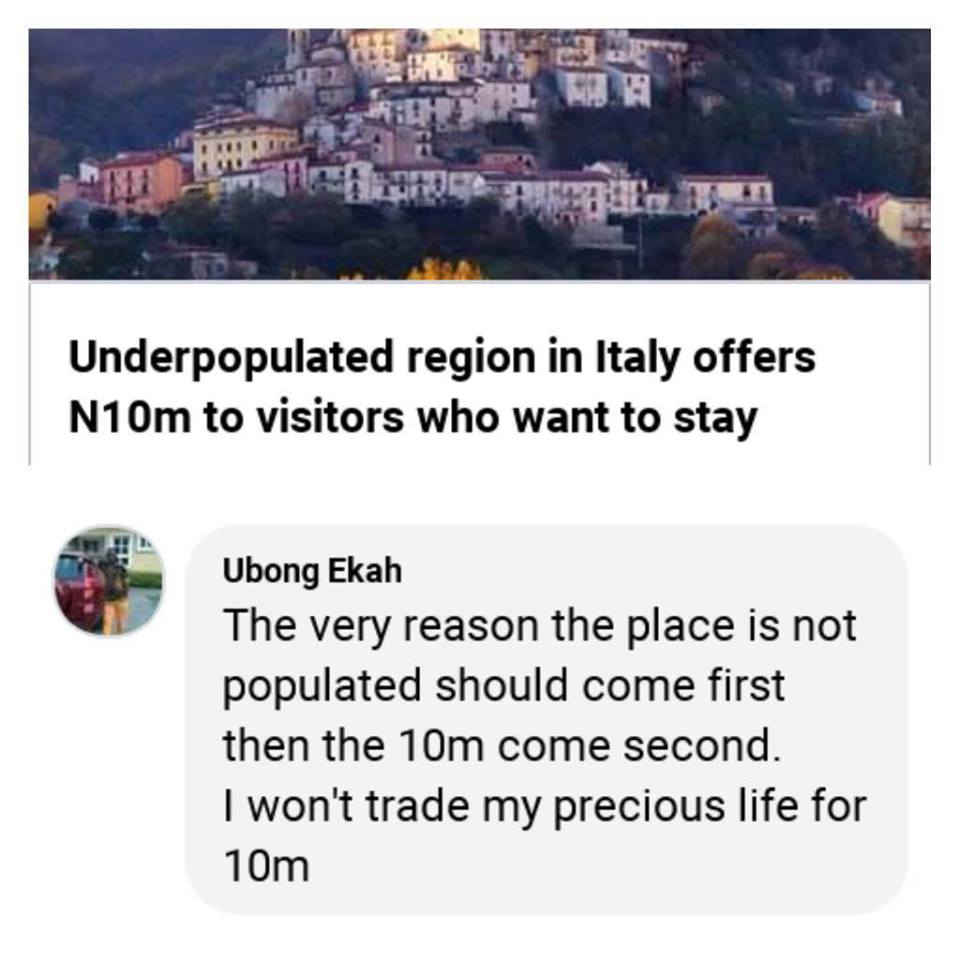Screen dimensions: 960x960
Task: Click comment line 'populated should come first'
Action: click(504, 686)
